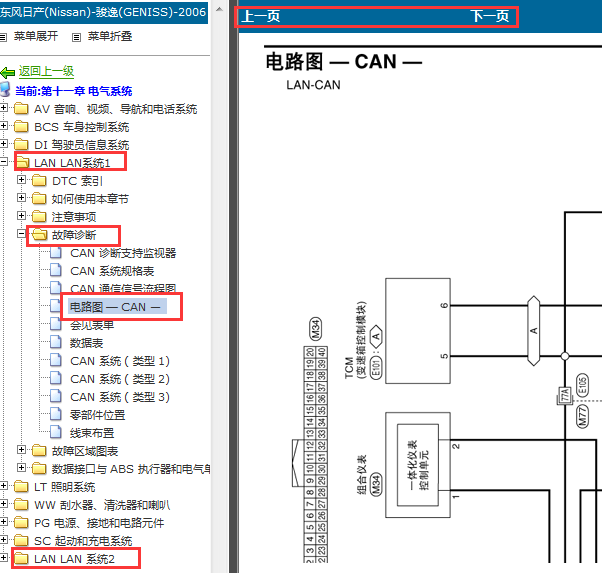
Task: Click the 菜单展开 expand-all button
Action: coord(36,36)
